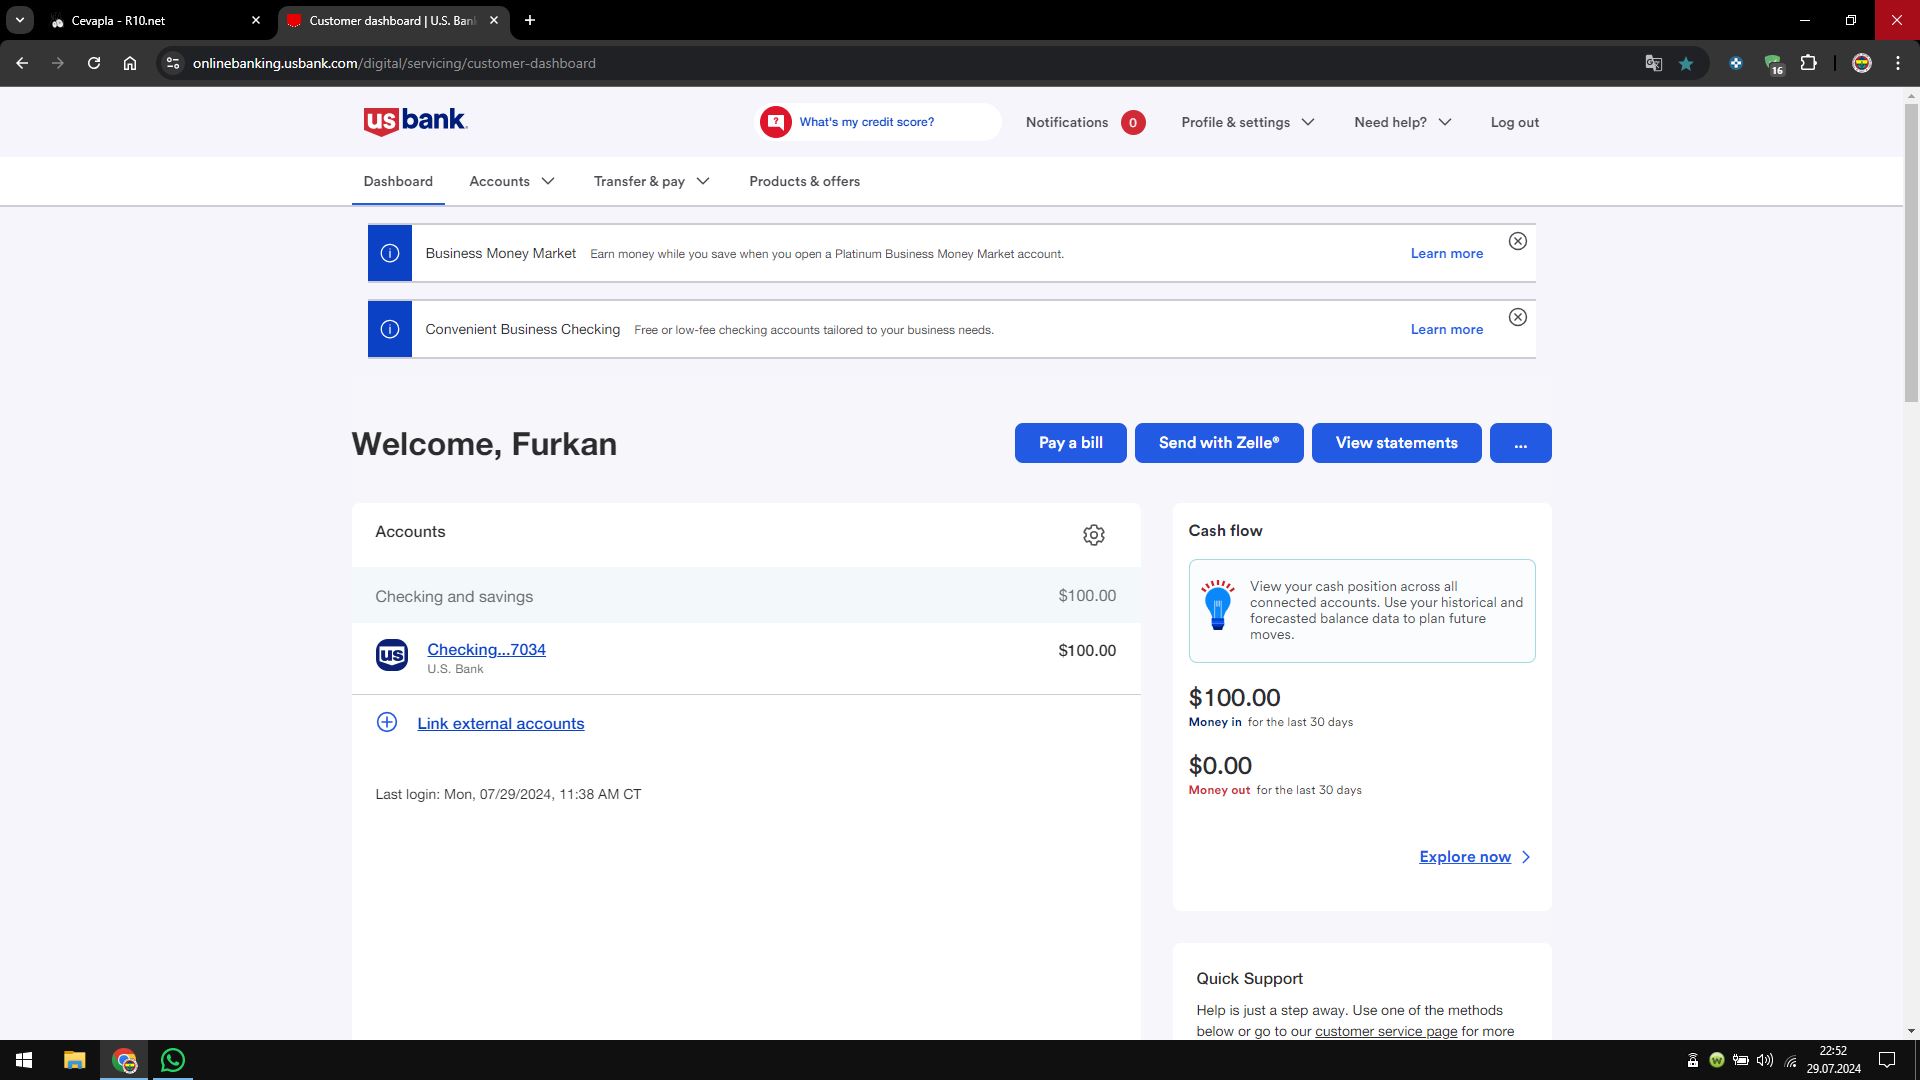
Task: Learn more about Business Money Market
Action: [x=1446, y=253]
